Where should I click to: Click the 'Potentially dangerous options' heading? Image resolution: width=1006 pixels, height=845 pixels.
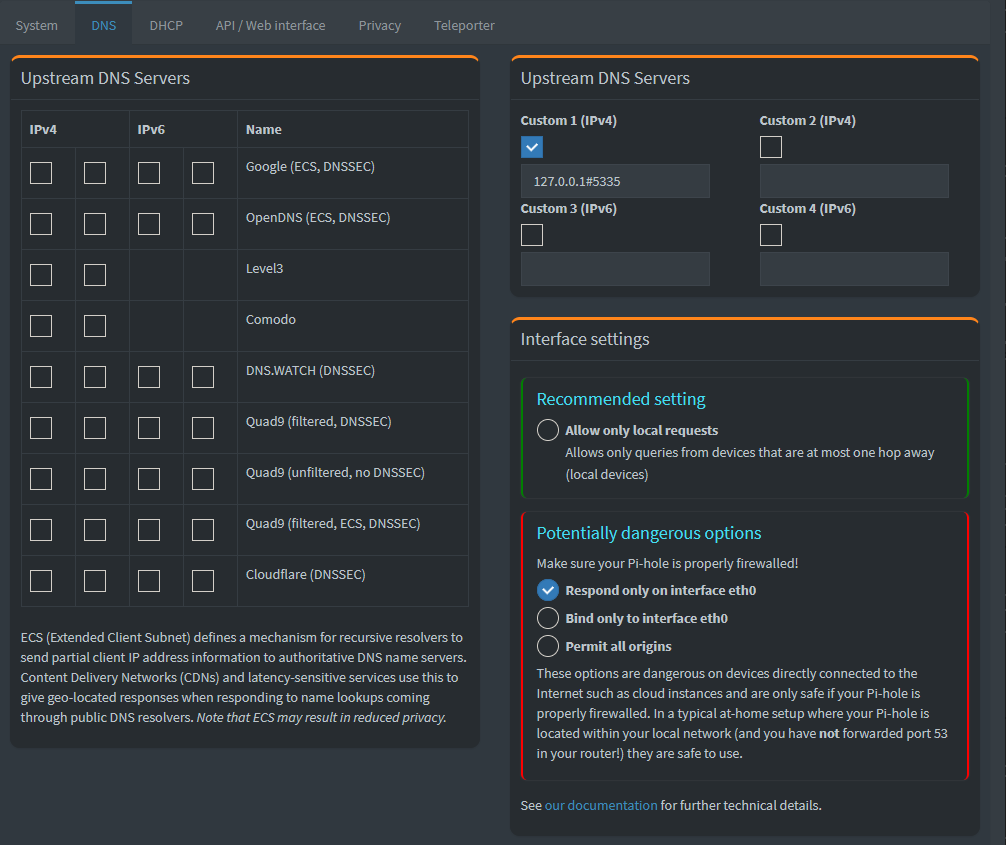coord(649,533)
